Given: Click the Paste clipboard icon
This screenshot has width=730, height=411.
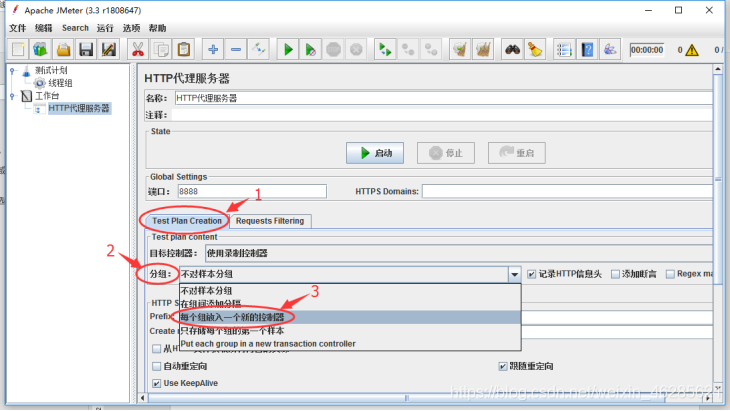Looking at the screenshot, I should tap(184, 49).
